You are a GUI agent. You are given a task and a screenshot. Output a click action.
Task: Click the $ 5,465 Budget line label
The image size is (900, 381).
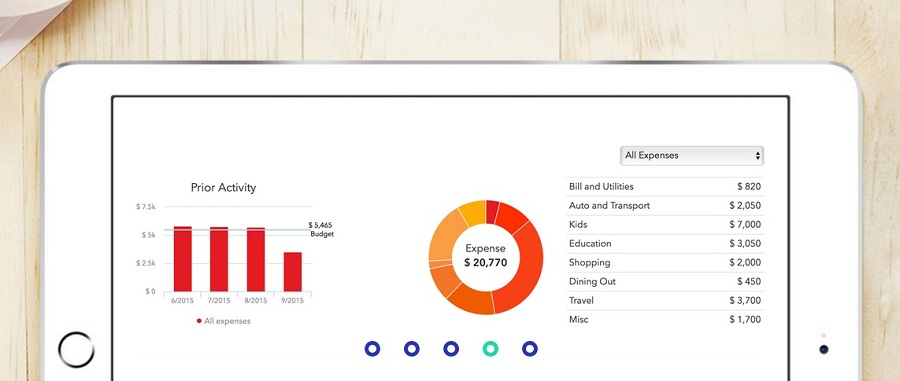(x=321, y=230)
